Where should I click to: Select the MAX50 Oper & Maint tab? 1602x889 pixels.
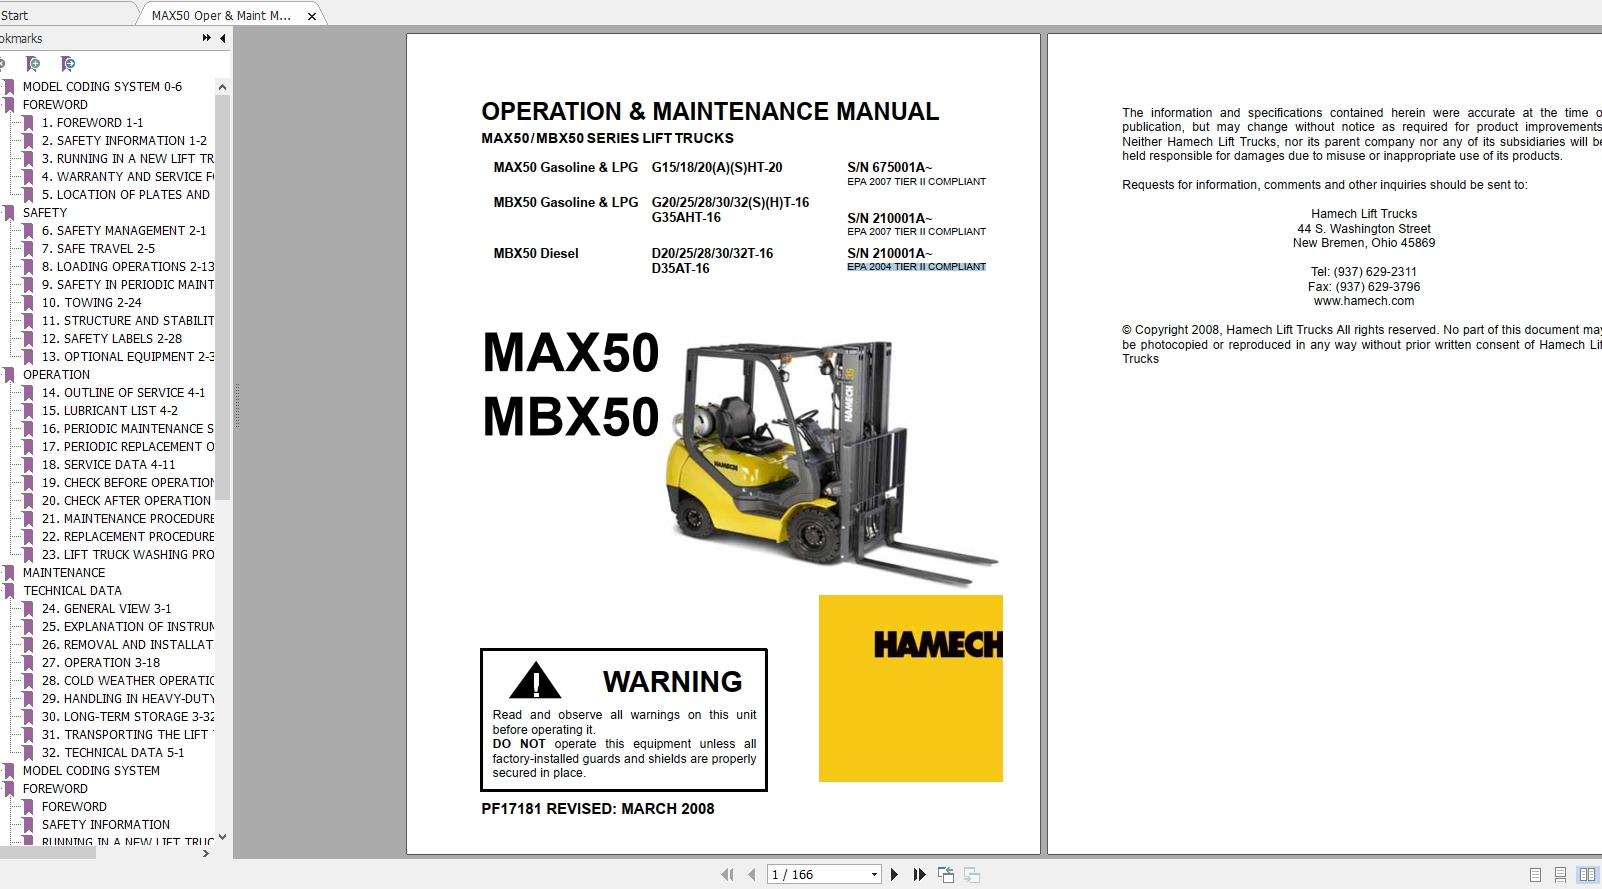[221, 15]
